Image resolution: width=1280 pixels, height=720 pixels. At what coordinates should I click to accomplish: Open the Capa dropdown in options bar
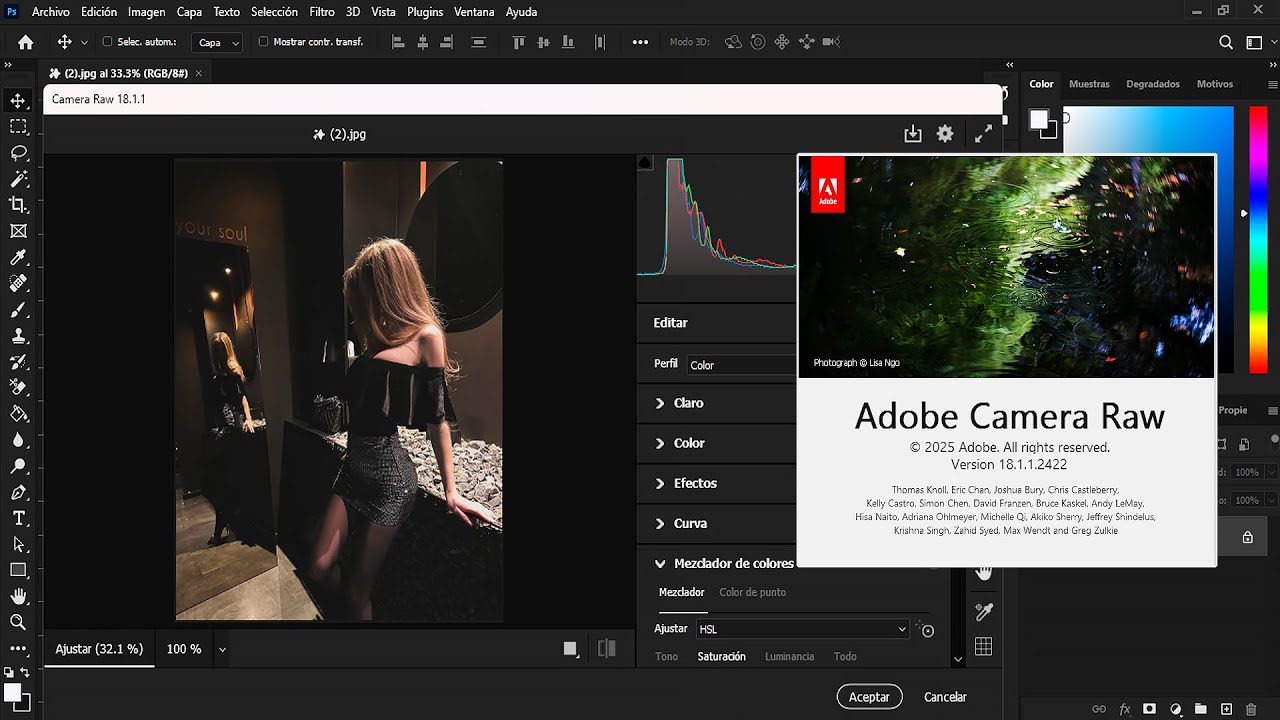(218, 42)
